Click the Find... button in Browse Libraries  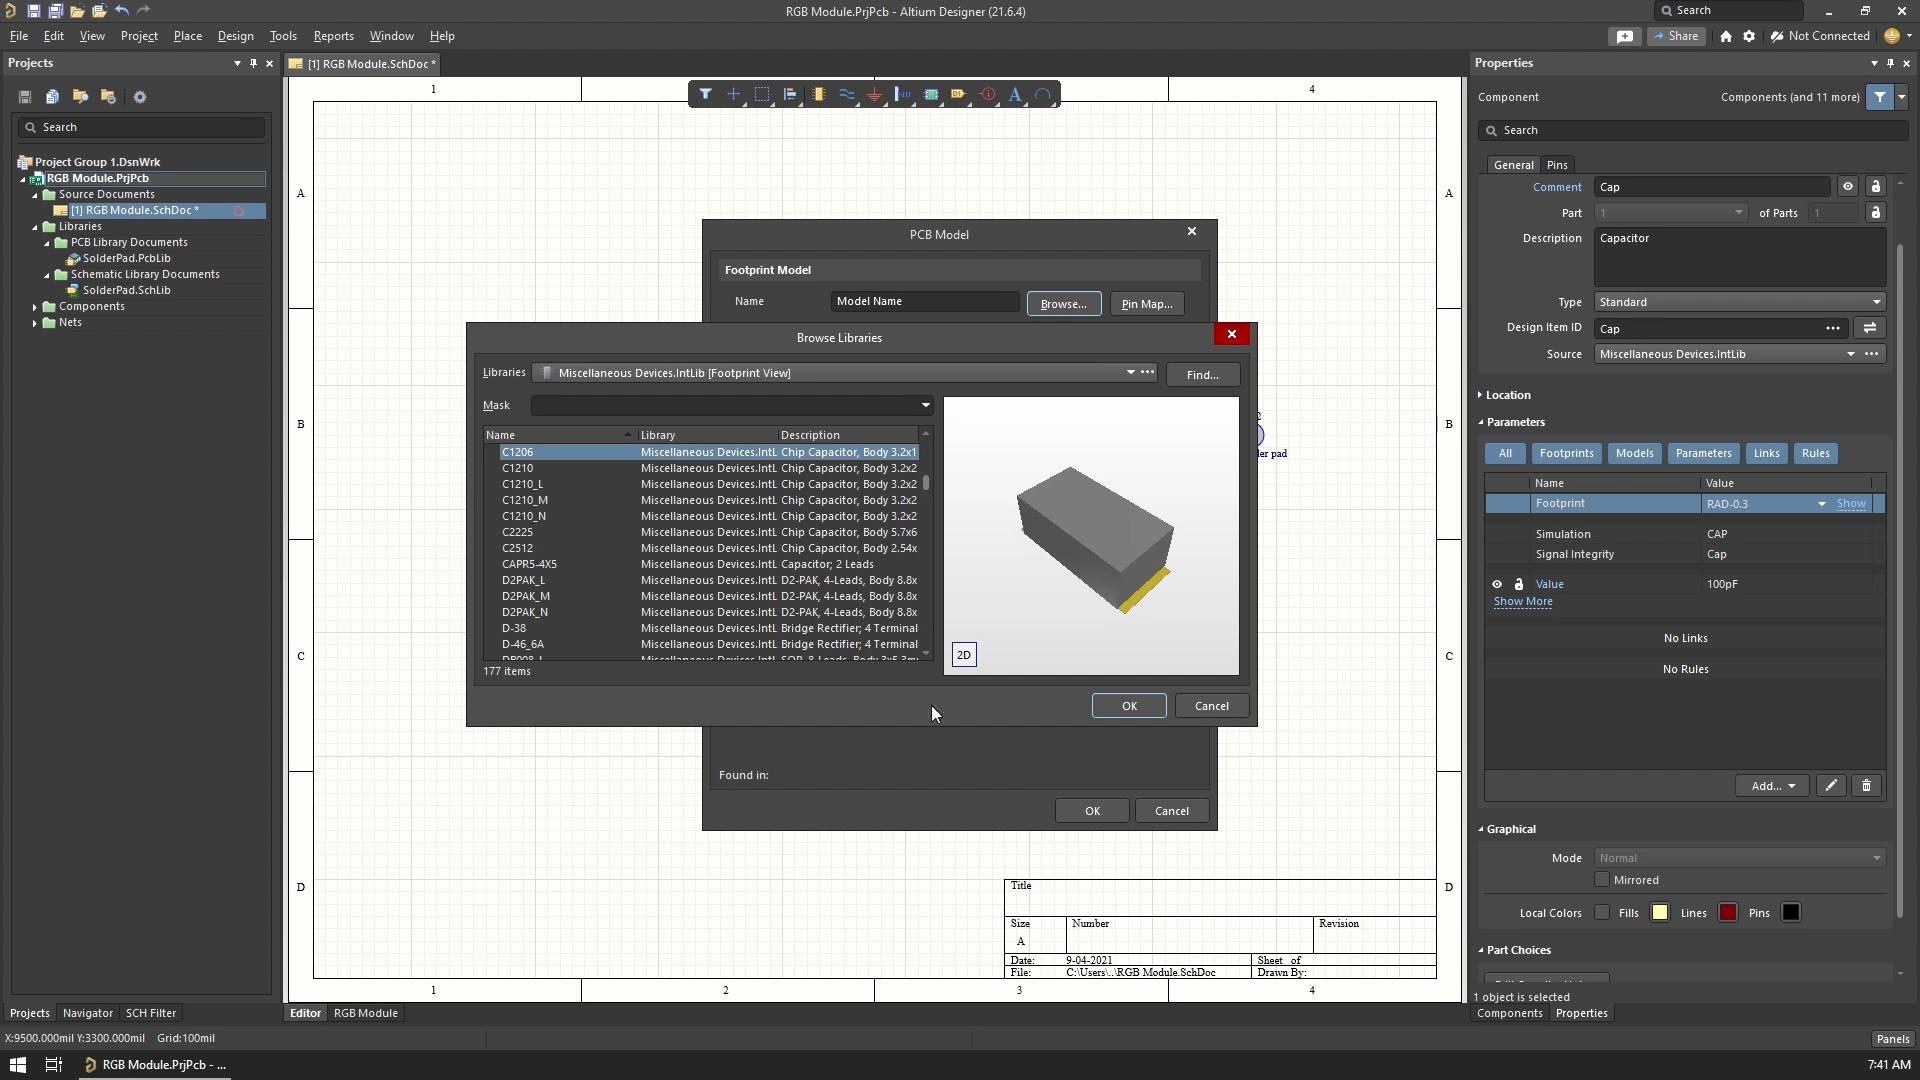pos(1202,375)
